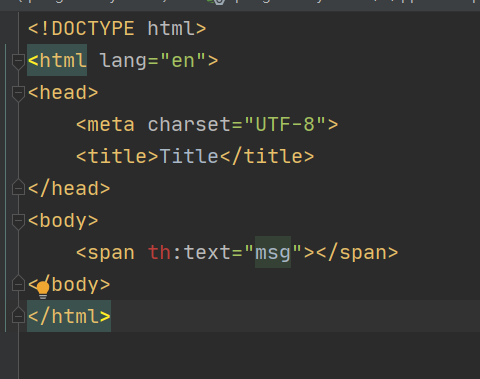Click the red th namespace prefix

tap(159, 253)
